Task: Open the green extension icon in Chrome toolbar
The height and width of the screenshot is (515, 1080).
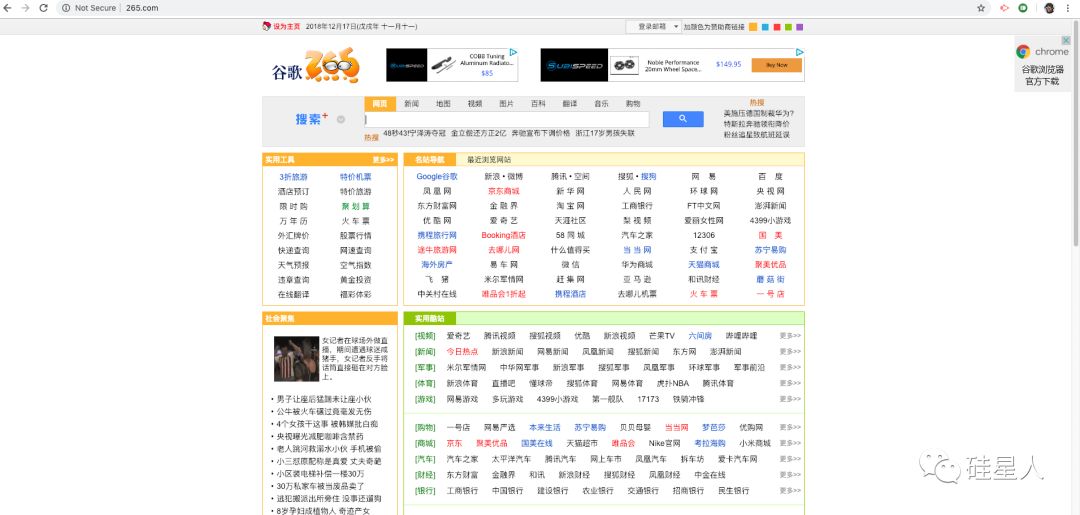Action: pos(1024,8)
